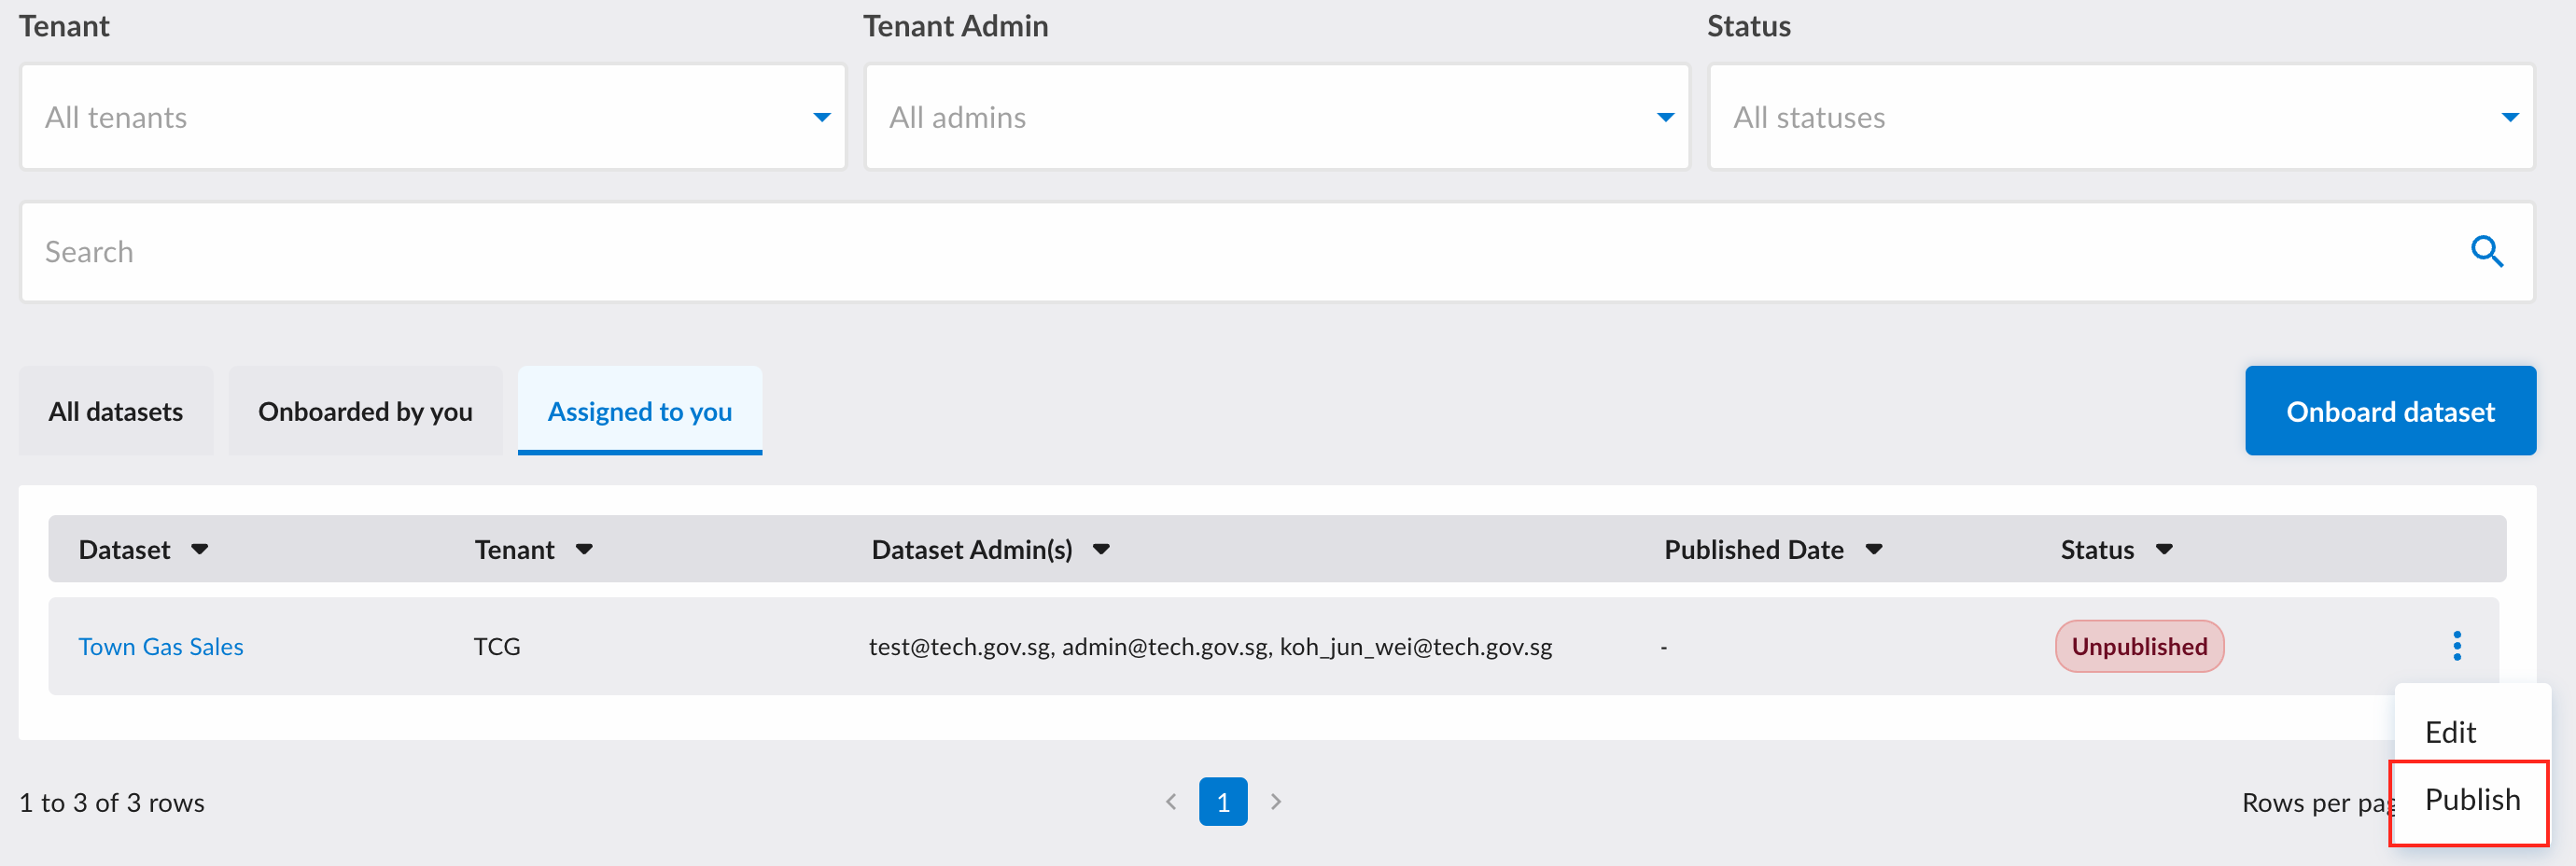Image resolution: width=2576 pixels, height=866 pixels.
Task: Choose Publish from the context menu
Action: 2472,800
